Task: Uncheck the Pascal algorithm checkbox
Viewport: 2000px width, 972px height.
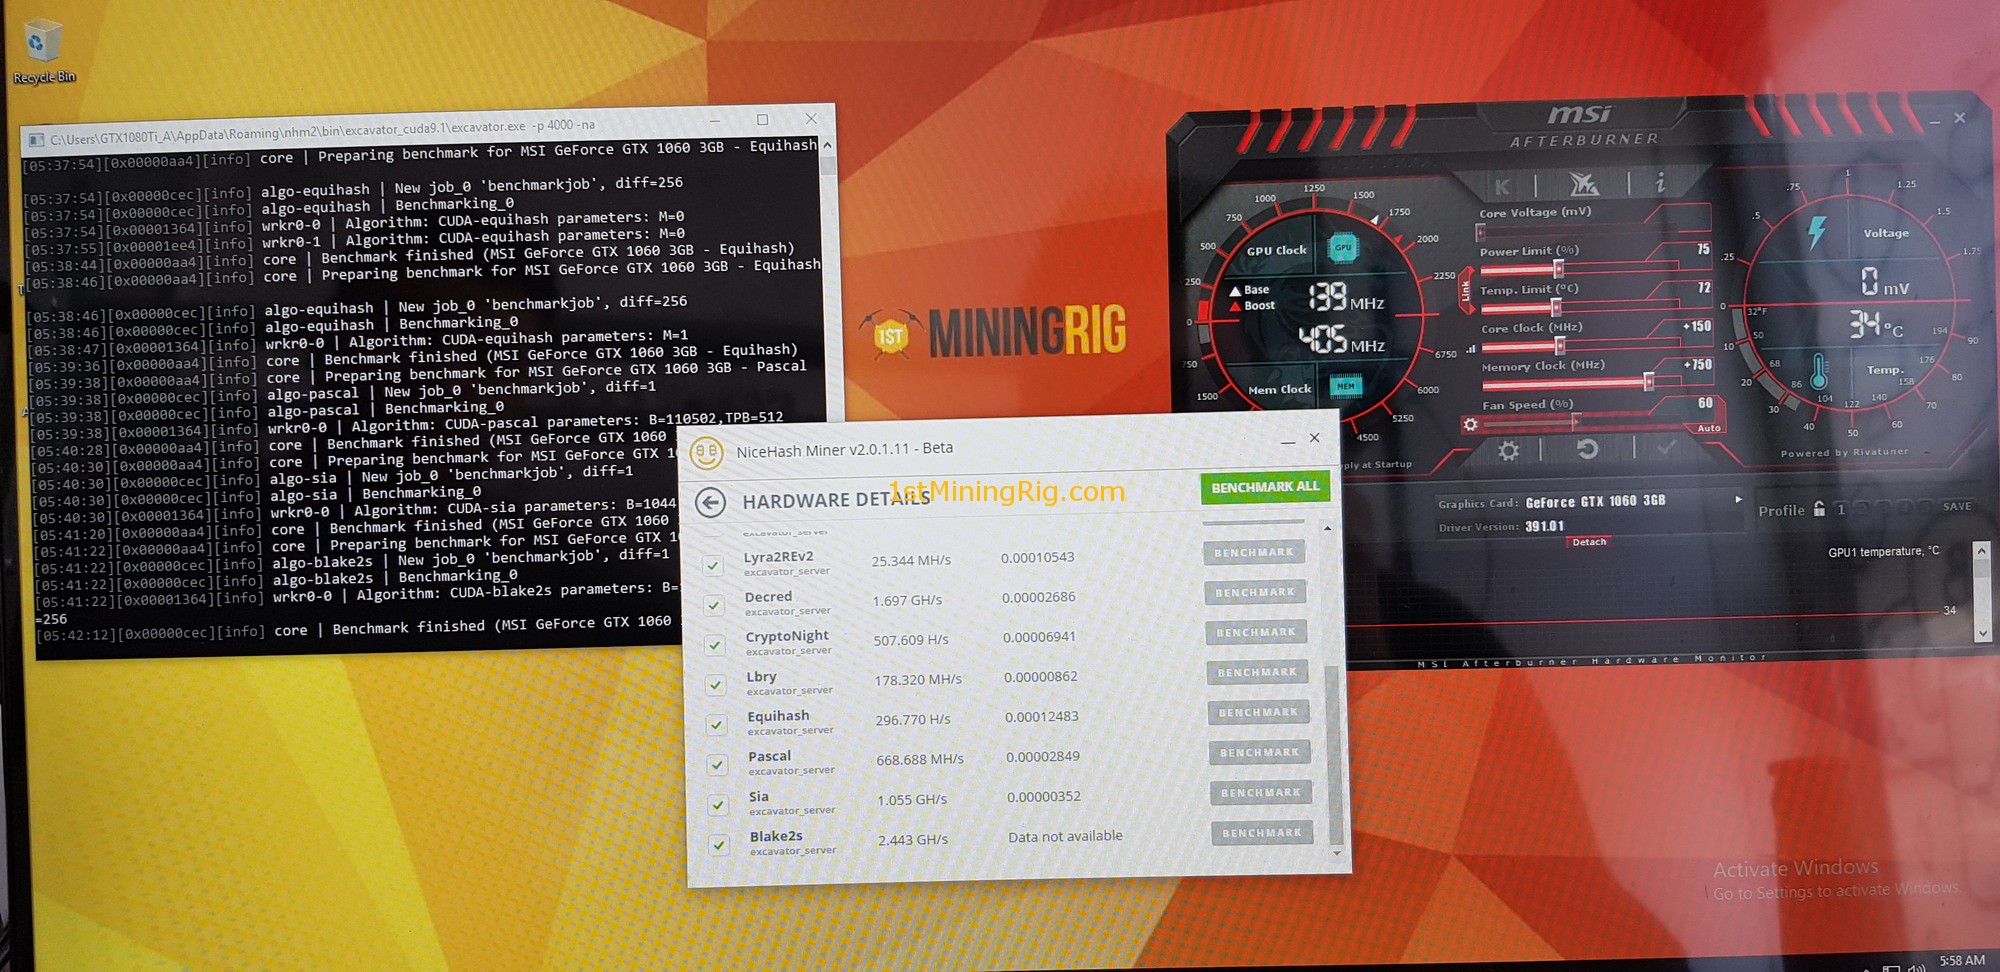Action: tap(717, 765)
